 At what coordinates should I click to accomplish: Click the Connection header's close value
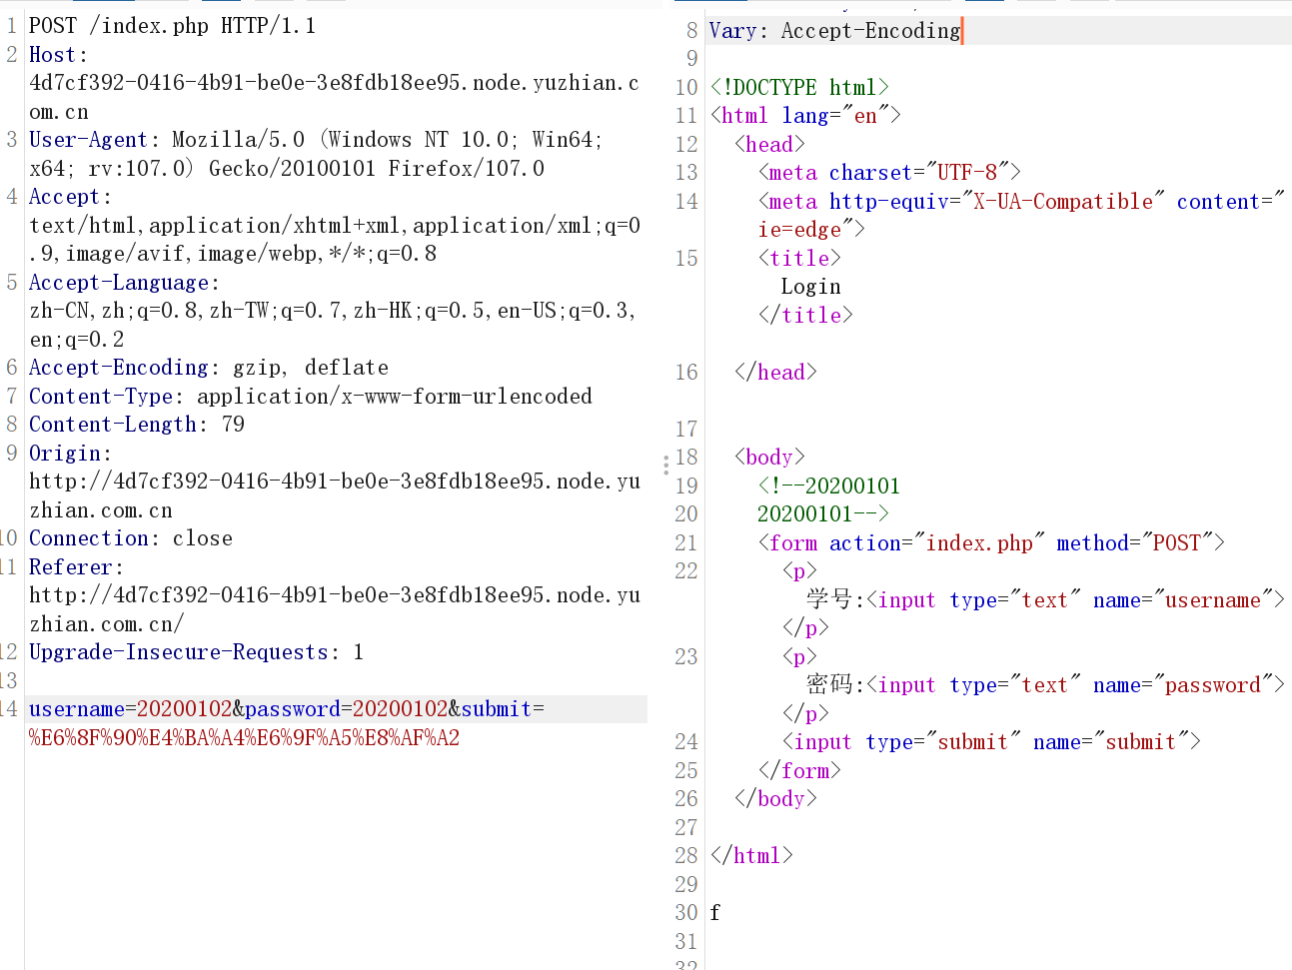tap(202, 539)
